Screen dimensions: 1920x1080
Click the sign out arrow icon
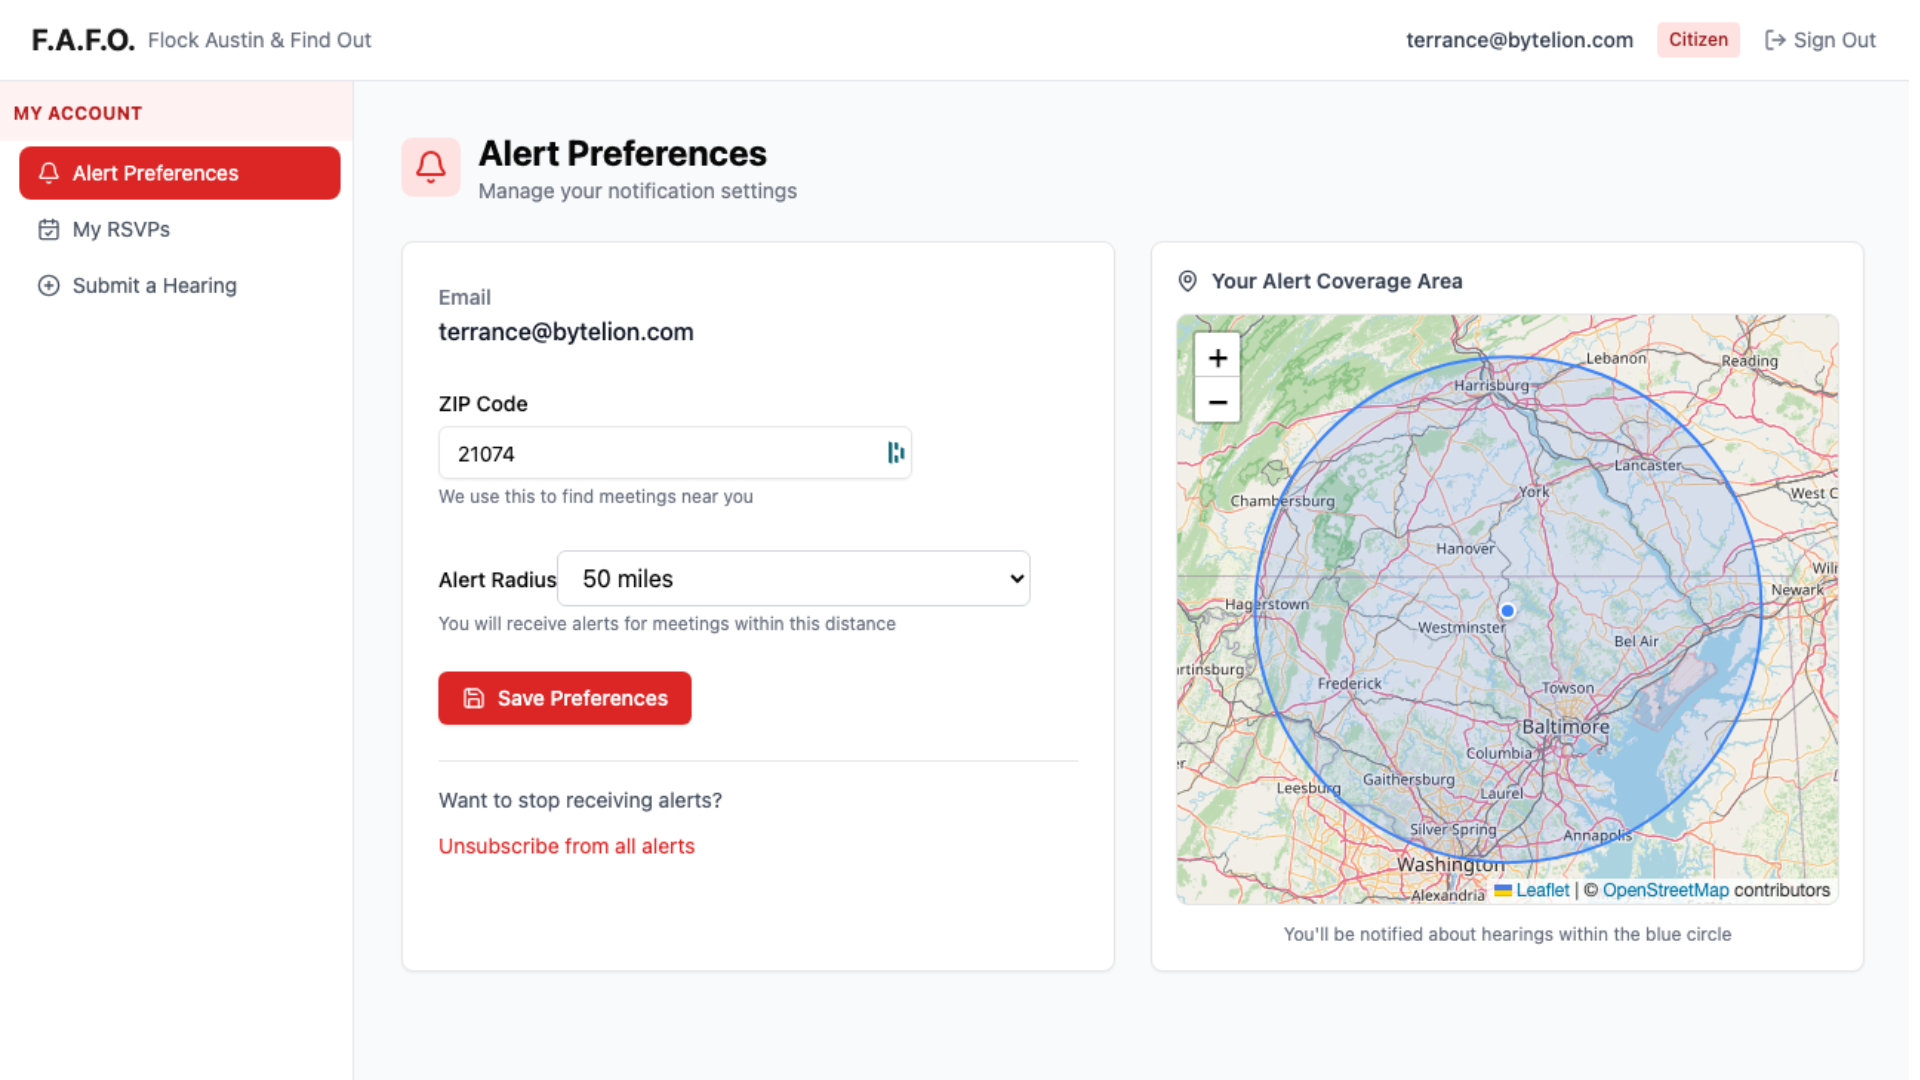click(1774, 40)
